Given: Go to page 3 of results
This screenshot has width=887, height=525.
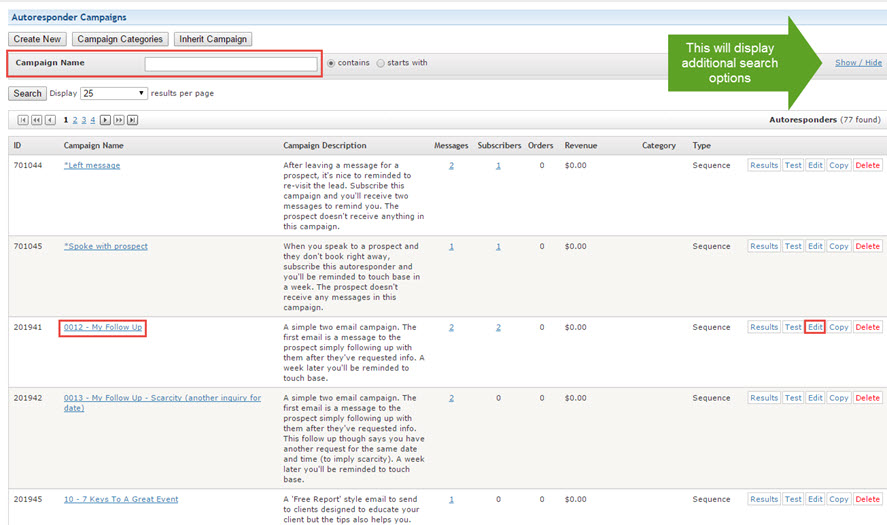Looking at the screenshot, I should [84, 120].
